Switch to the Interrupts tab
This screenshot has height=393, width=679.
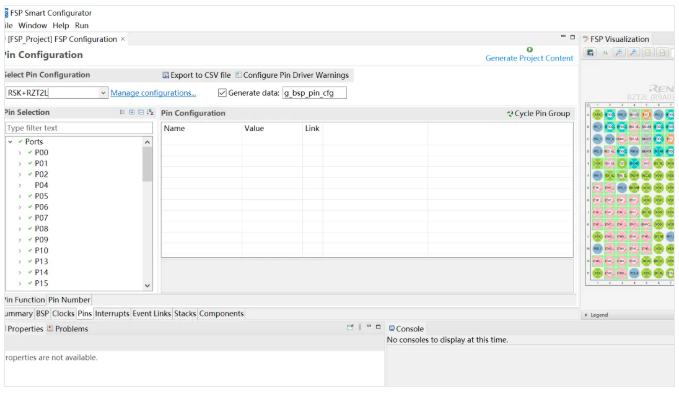click(x=112, y=313)
